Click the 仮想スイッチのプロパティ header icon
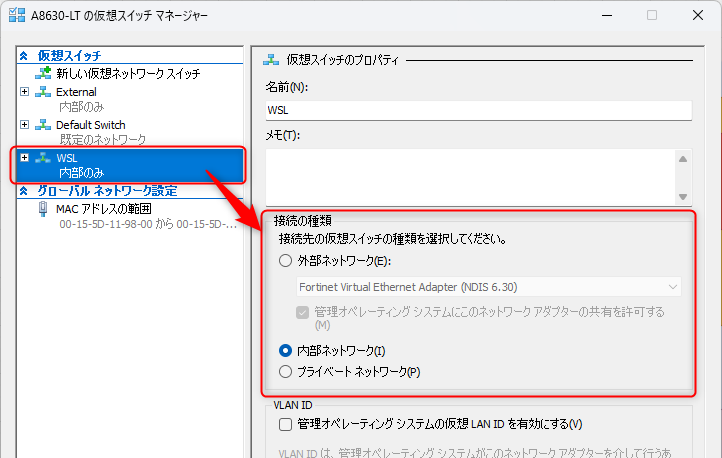This screenshot has width=722, height=458. (271, 59)
